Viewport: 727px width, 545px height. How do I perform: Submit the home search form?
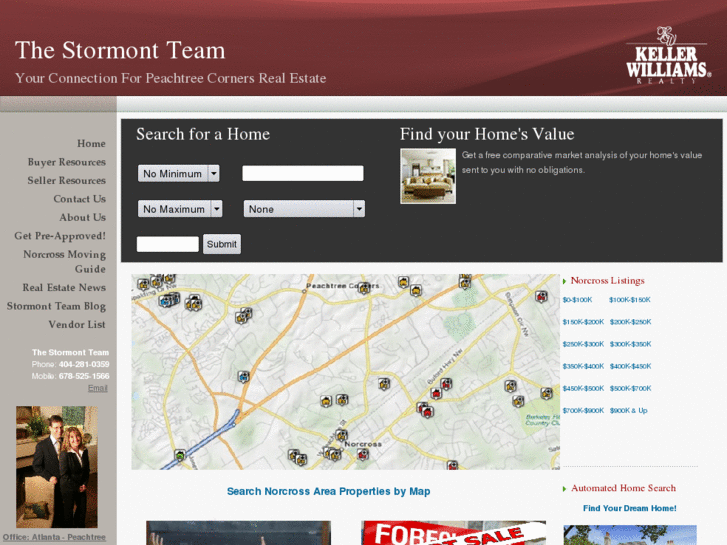(222, 244)
